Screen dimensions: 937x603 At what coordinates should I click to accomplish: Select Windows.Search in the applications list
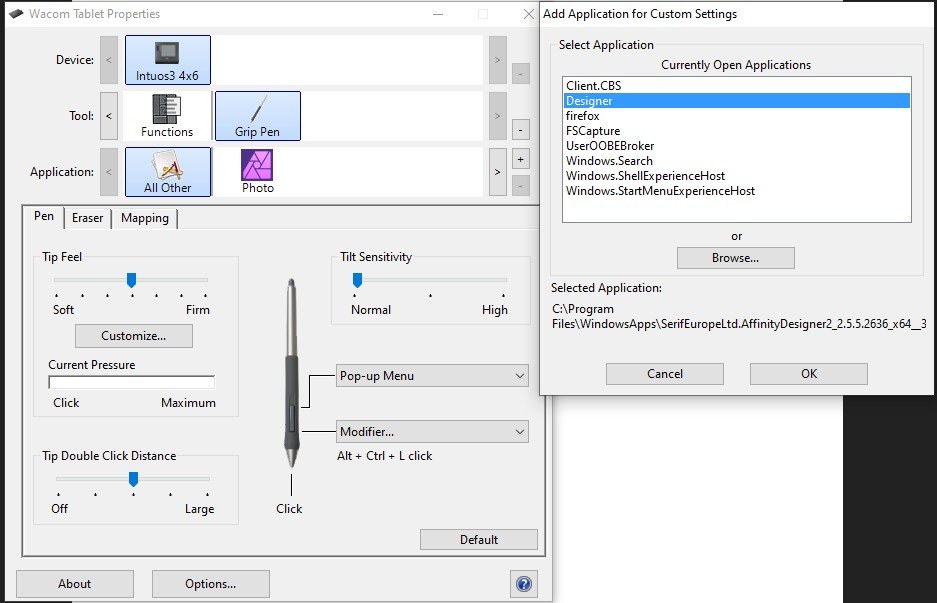point(736,161)
